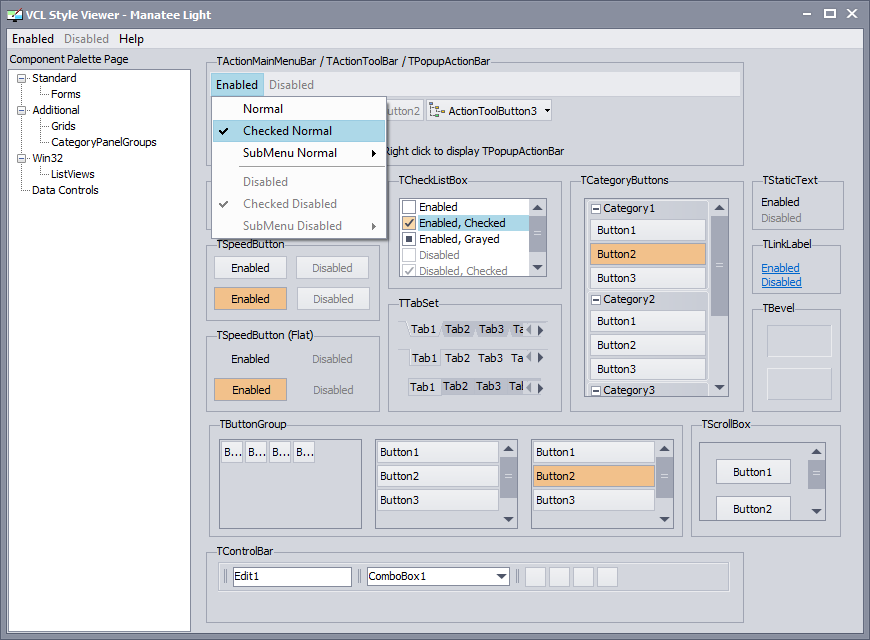Click Button1 inside the TScrollBox
The width and height of the screenshot is (870, 640).
[753, 472]
